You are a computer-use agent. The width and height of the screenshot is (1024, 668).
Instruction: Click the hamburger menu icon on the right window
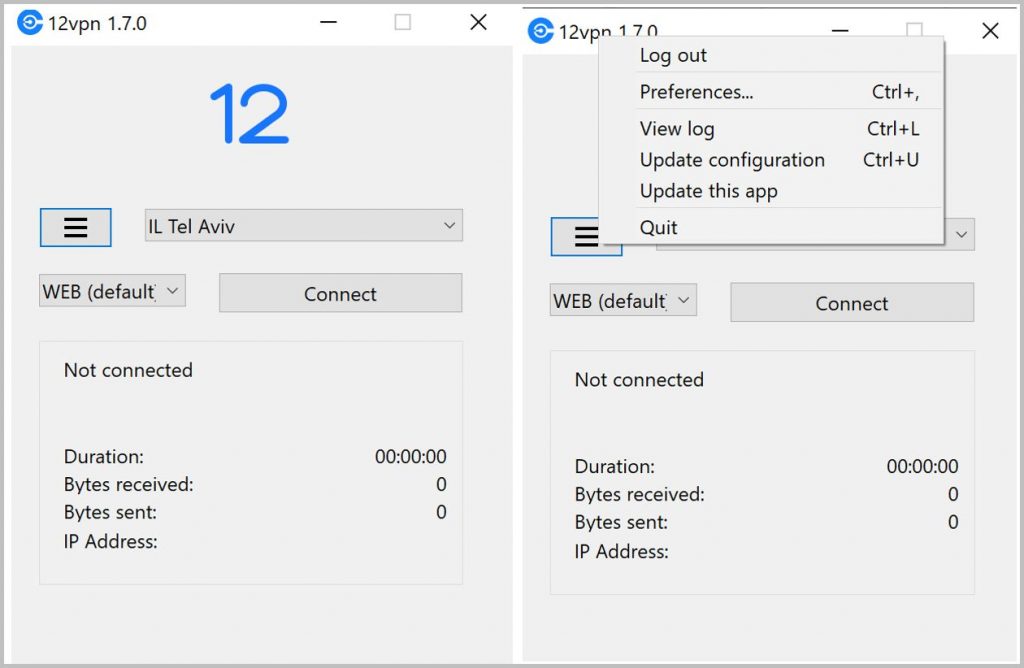point(586,237)
